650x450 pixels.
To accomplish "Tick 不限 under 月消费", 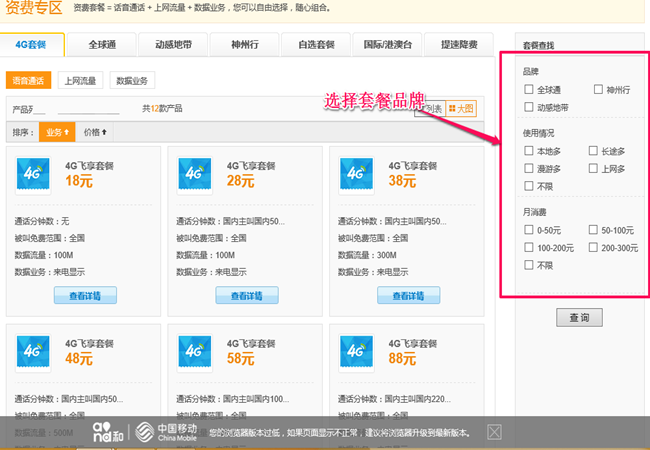I will [x=529, y=264].
